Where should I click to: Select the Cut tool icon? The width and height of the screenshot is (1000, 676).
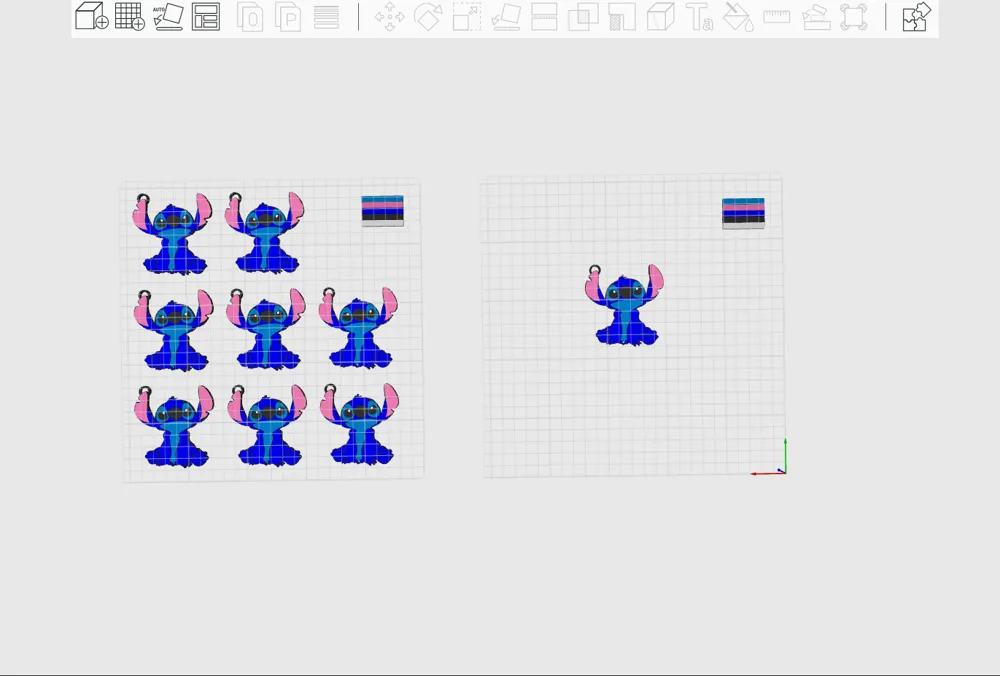click(x=544, y=17)
